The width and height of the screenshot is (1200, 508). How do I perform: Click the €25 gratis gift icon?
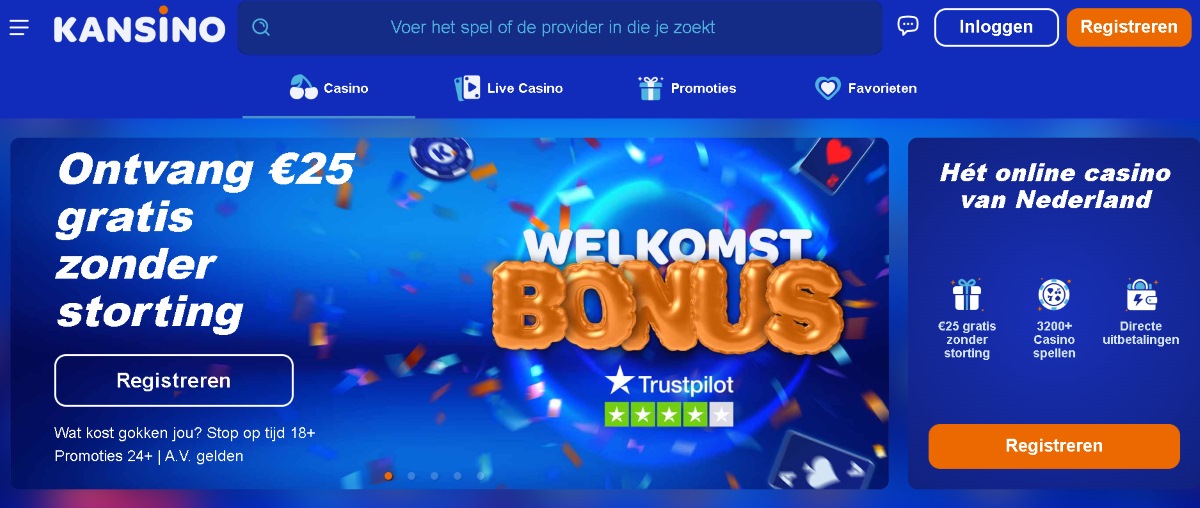(967, 295)
